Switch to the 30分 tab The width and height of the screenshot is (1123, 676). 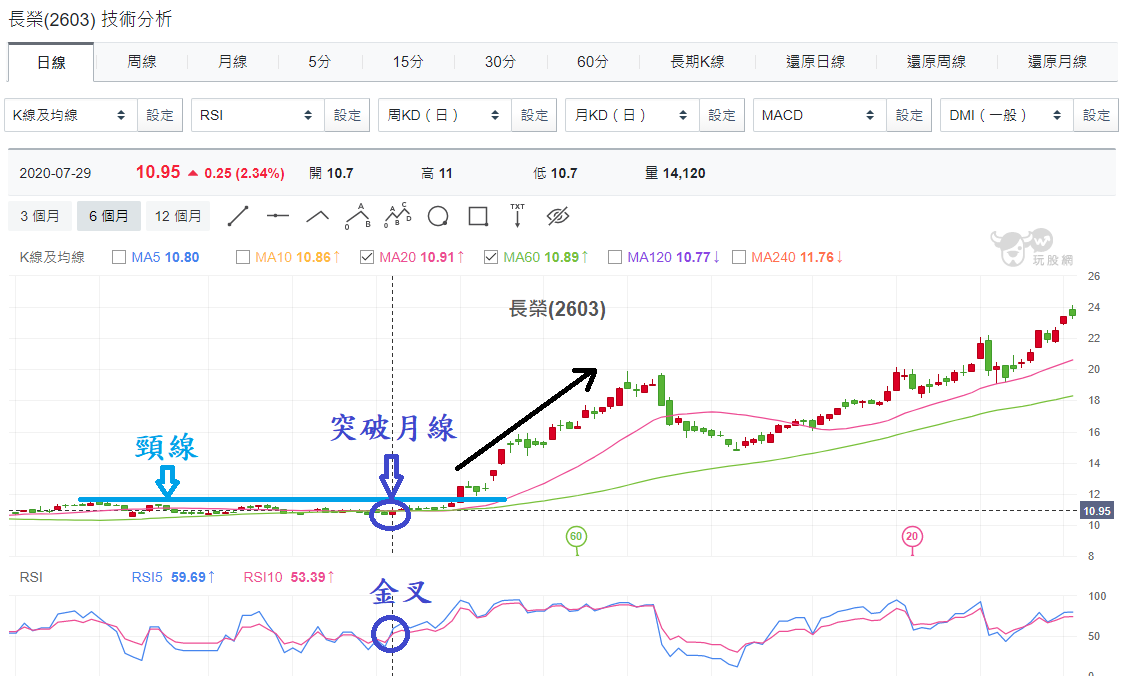tap(500, 62)
